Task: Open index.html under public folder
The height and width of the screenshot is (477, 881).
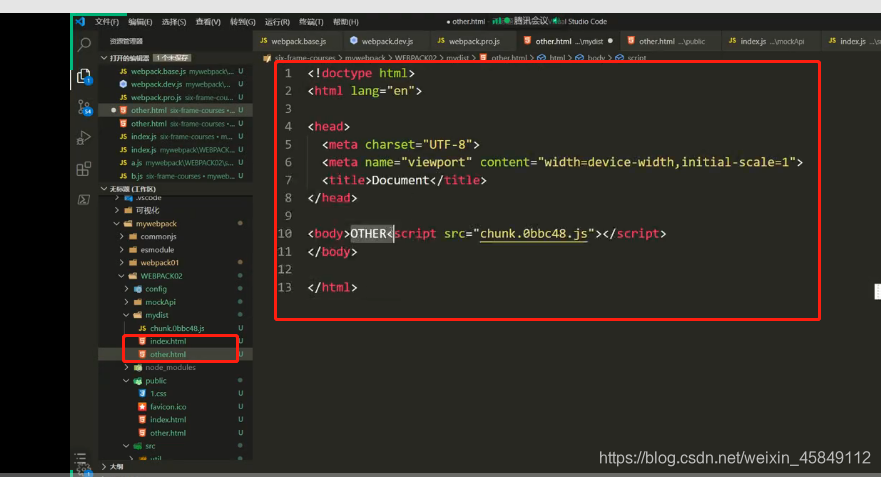Action: point(167,420)
